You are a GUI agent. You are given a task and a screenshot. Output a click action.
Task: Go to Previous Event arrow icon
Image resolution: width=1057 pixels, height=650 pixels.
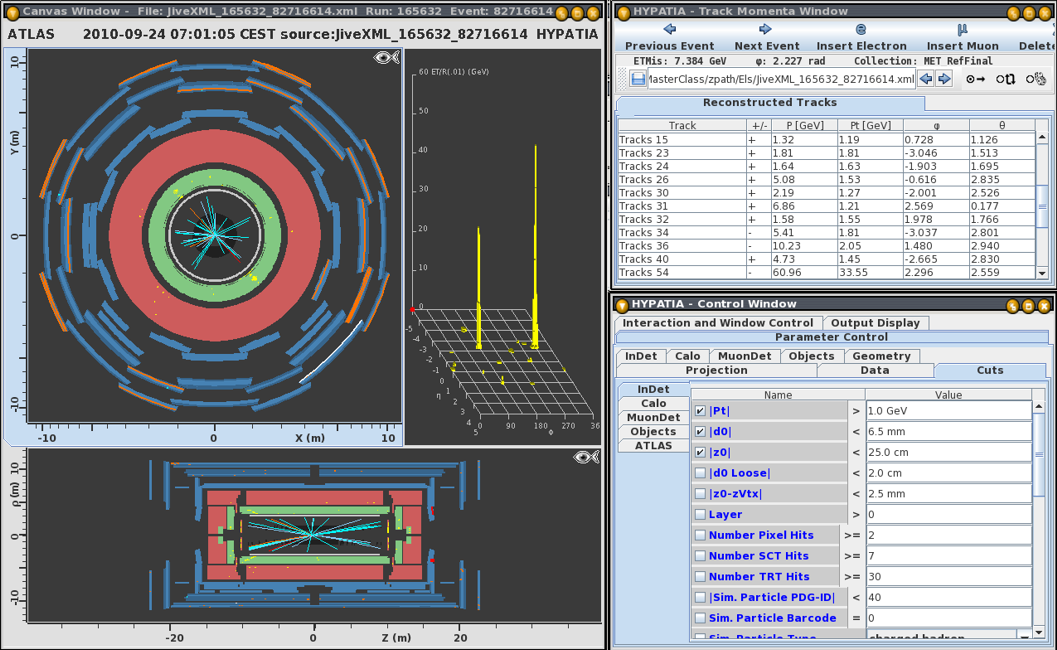coord(669,30)
